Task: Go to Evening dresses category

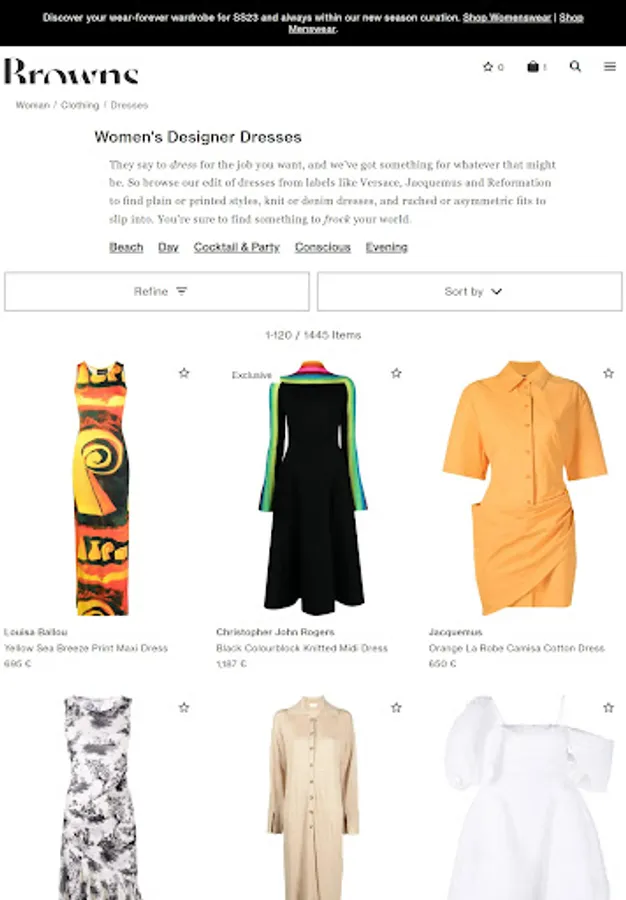Action: pyautogui.click(x=387, y=247)
